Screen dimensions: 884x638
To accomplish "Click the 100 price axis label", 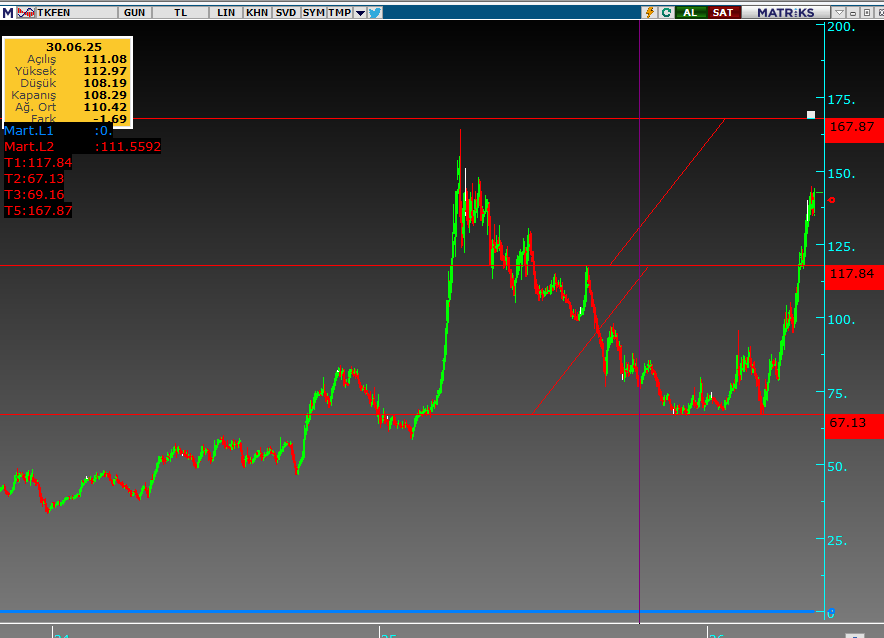I will coord(841,320).
